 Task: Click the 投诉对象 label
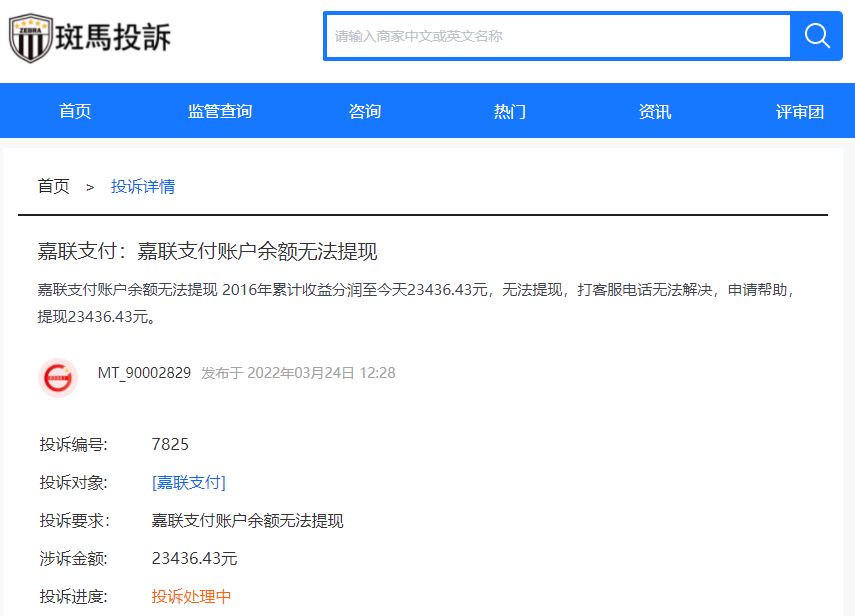click(74, 482)
